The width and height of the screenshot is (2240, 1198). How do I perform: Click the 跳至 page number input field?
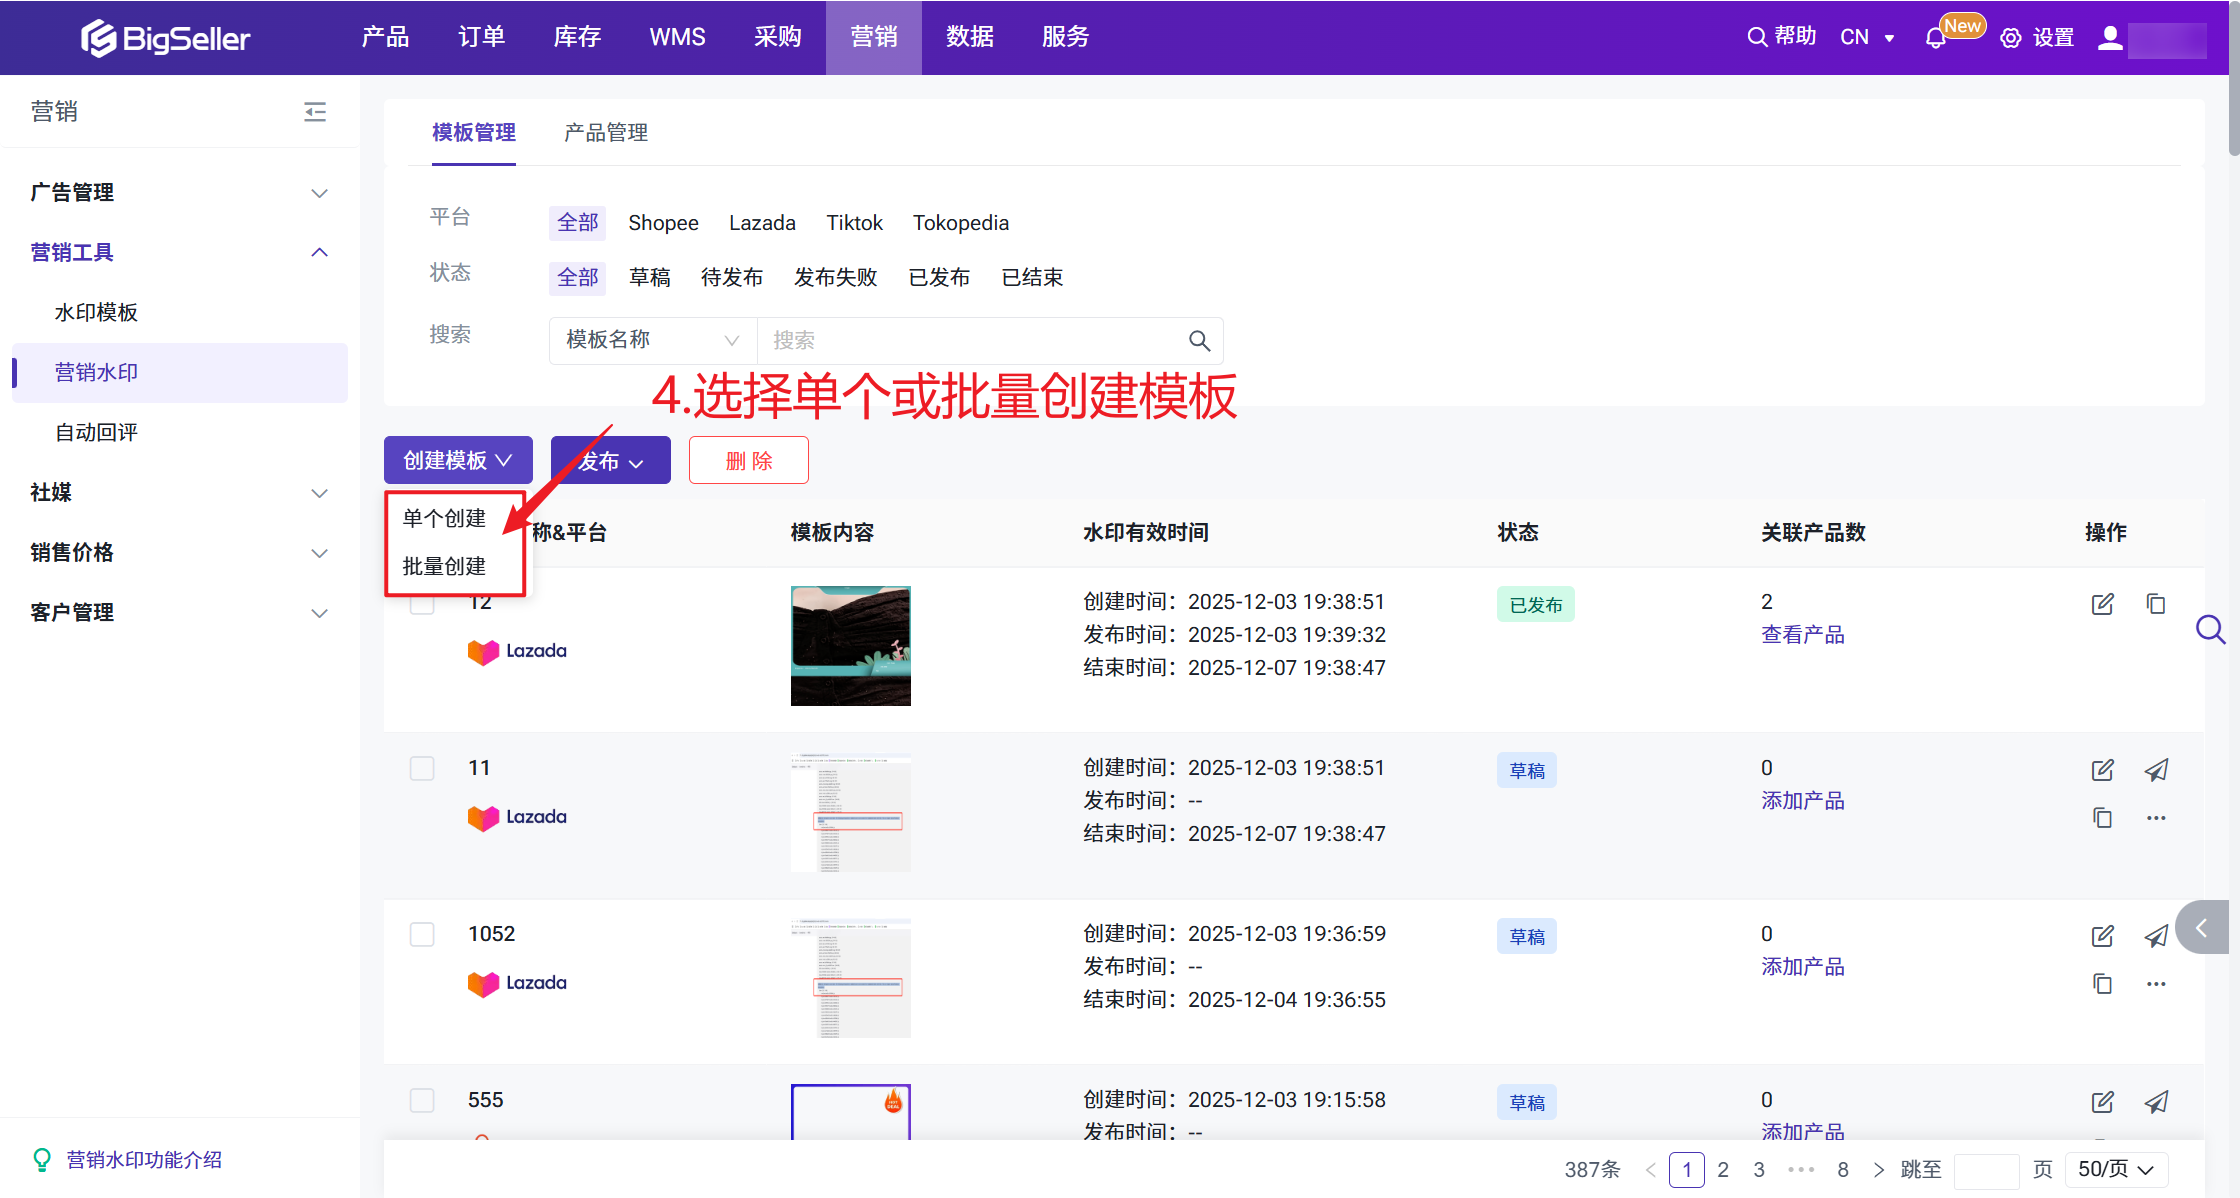(1985, 1169)
